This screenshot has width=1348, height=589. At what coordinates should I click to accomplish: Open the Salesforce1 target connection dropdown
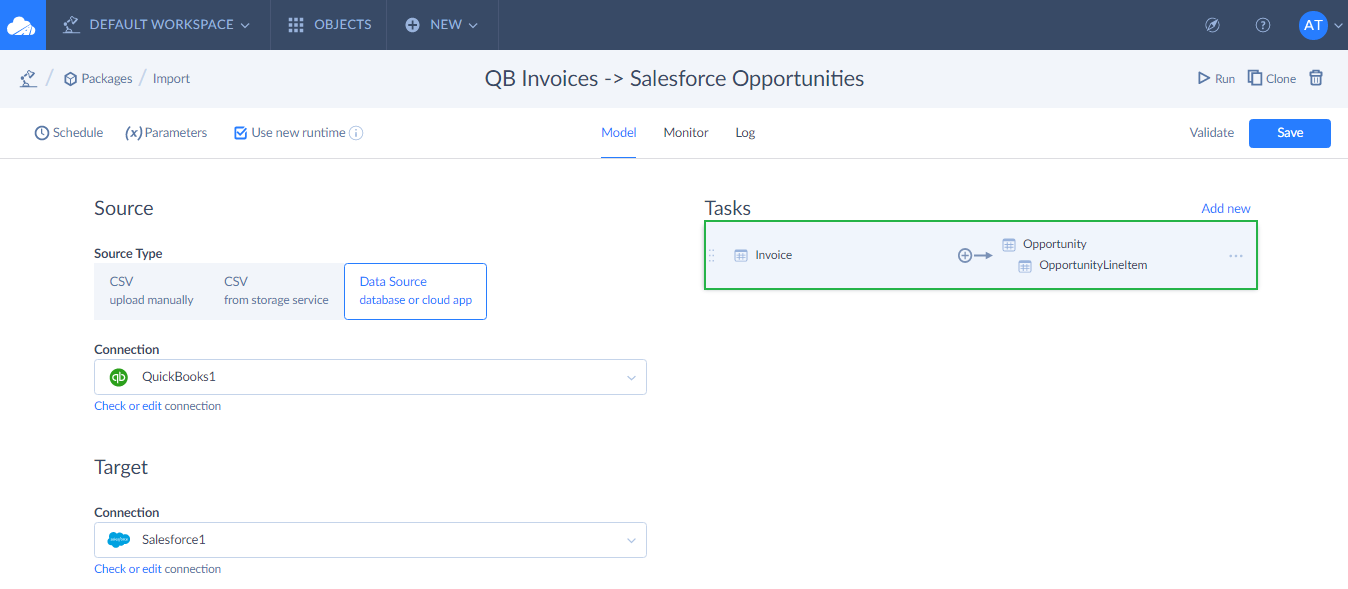[370, 540]
